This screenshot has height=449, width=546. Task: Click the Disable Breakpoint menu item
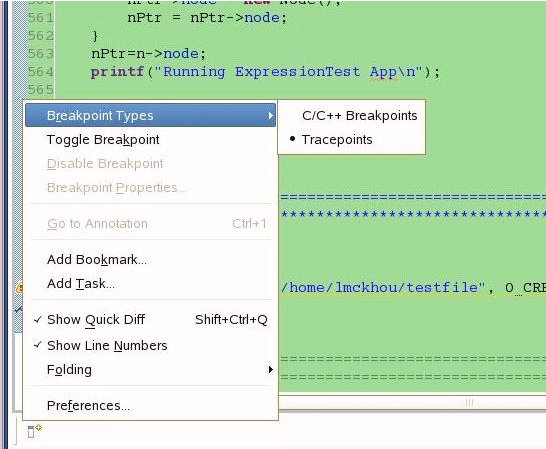[x=150, y=164]
